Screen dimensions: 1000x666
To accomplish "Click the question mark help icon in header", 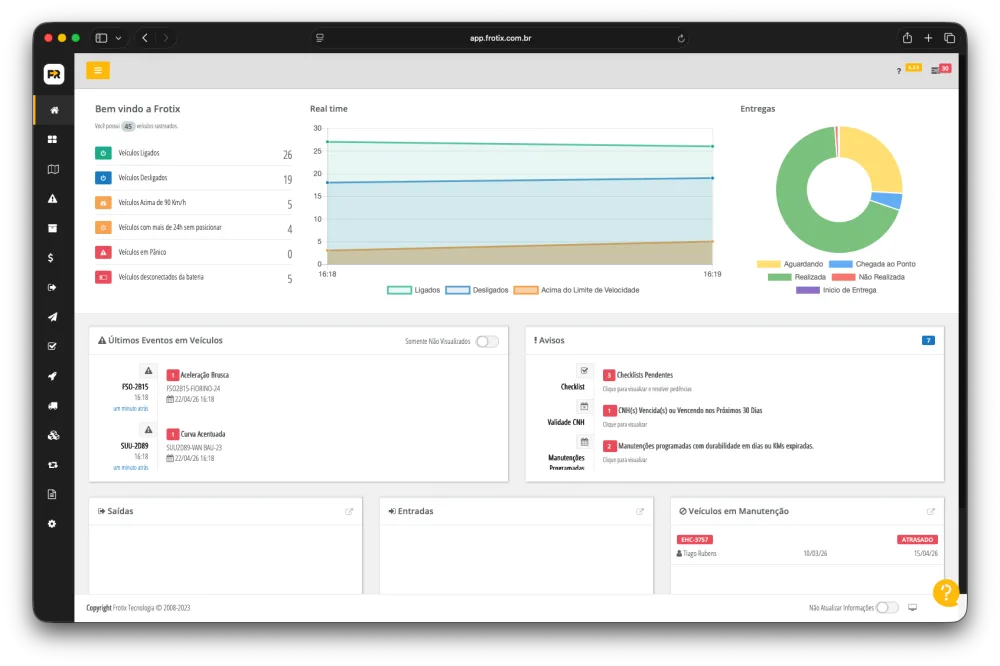I will pos(899,71).
